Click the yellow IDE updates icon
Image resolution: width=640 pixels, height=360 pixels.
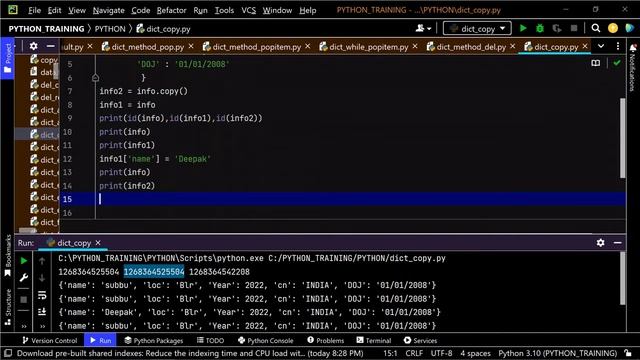[612, 28]
